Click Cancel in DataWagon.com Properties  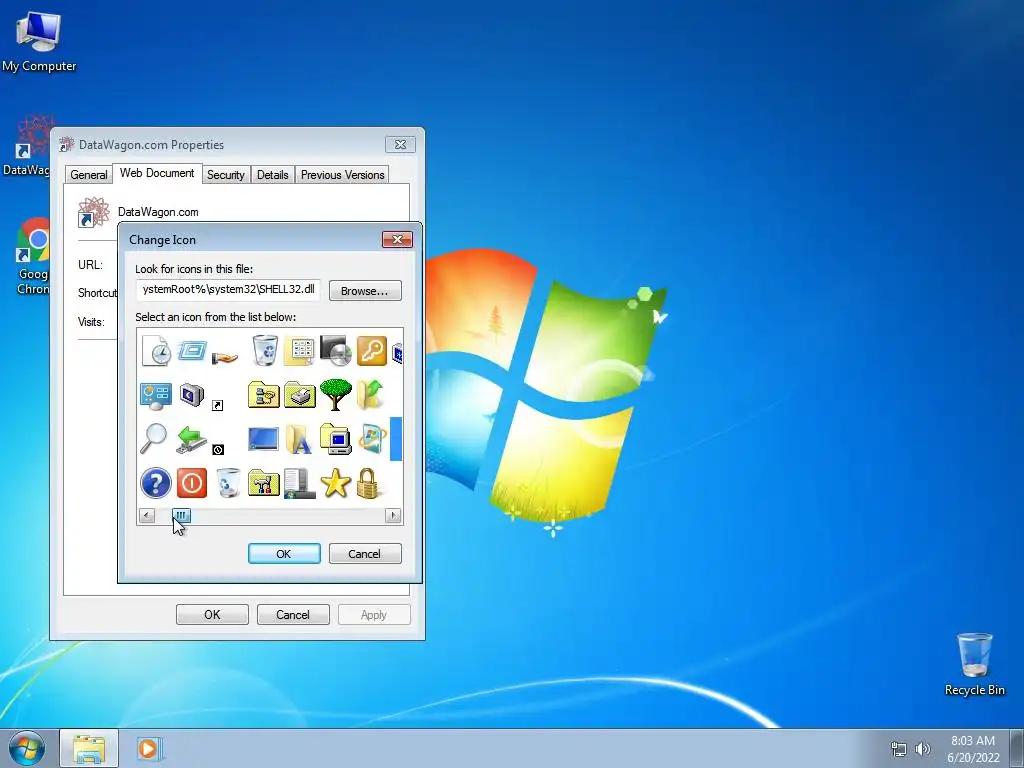pos(293,615)
